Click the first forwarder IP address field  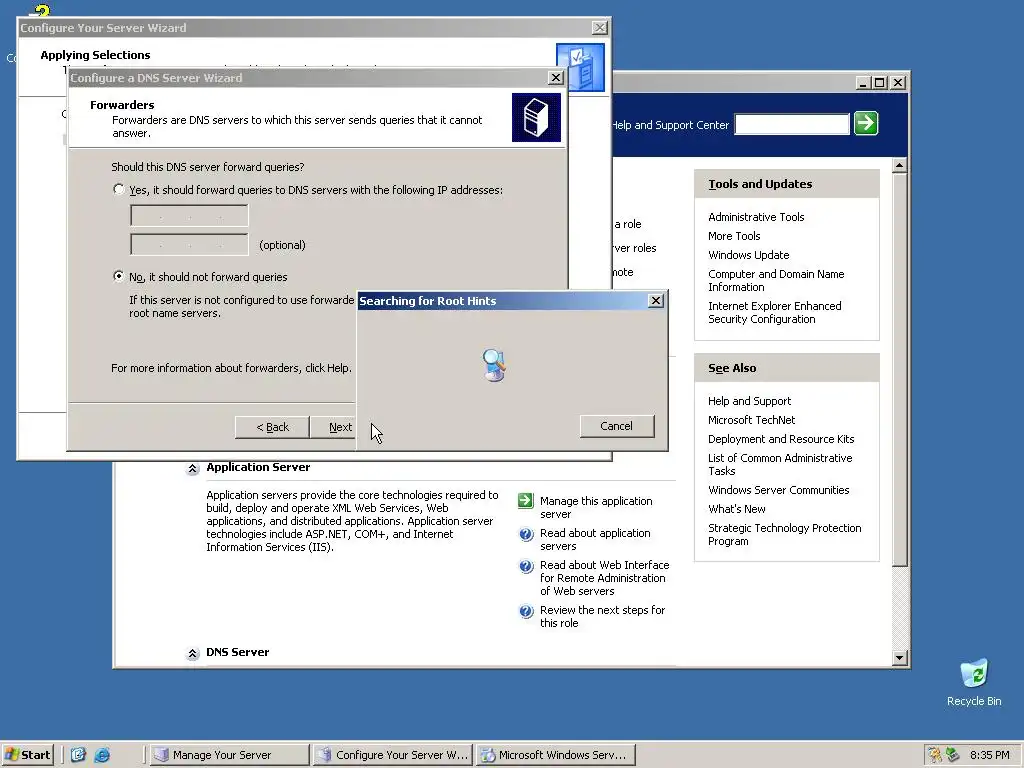pos(189,216)
